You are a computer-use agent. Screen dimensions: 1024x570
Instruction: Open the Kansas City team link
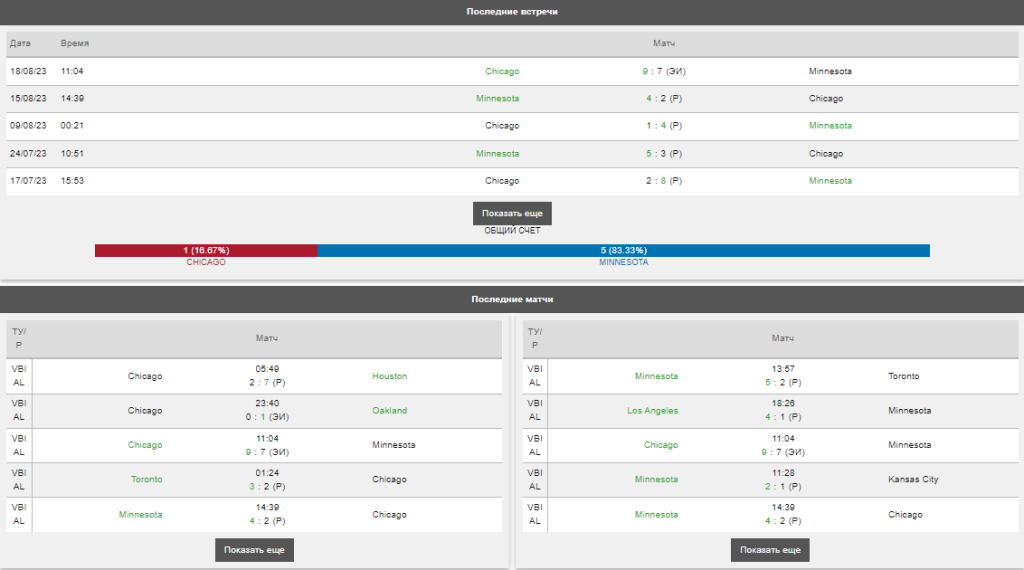913,480
